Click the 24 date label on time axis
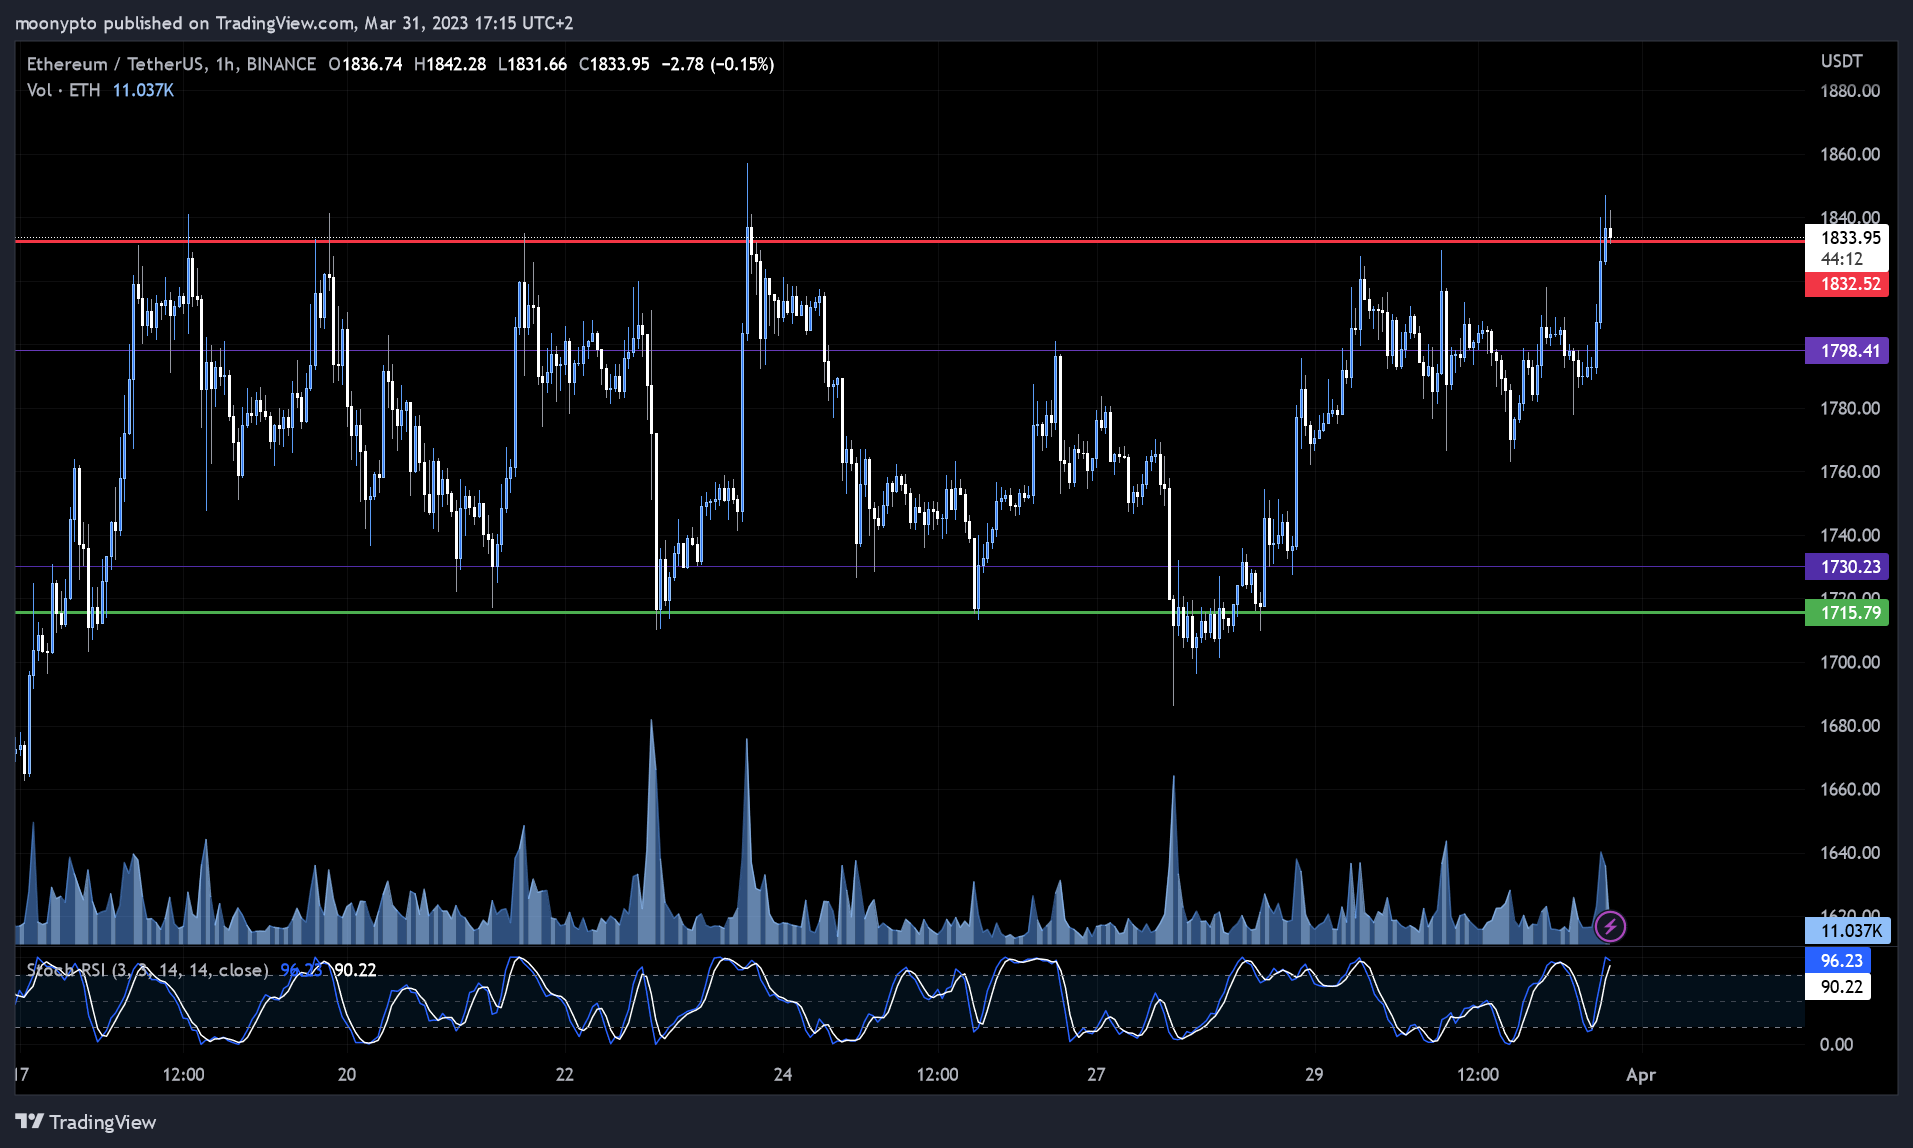This screenshot has height=1148, width=1913. point(783,1075)
